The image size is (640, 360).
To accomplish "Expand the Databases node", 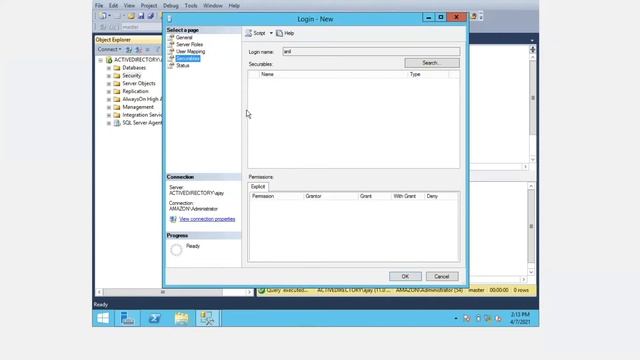I will [109, 68].
